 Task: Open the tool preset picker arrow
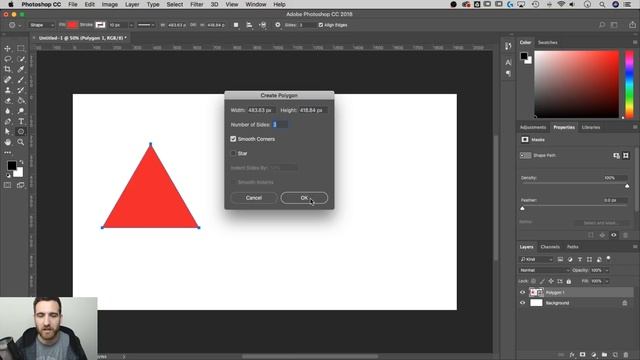(x=20, y=25)
